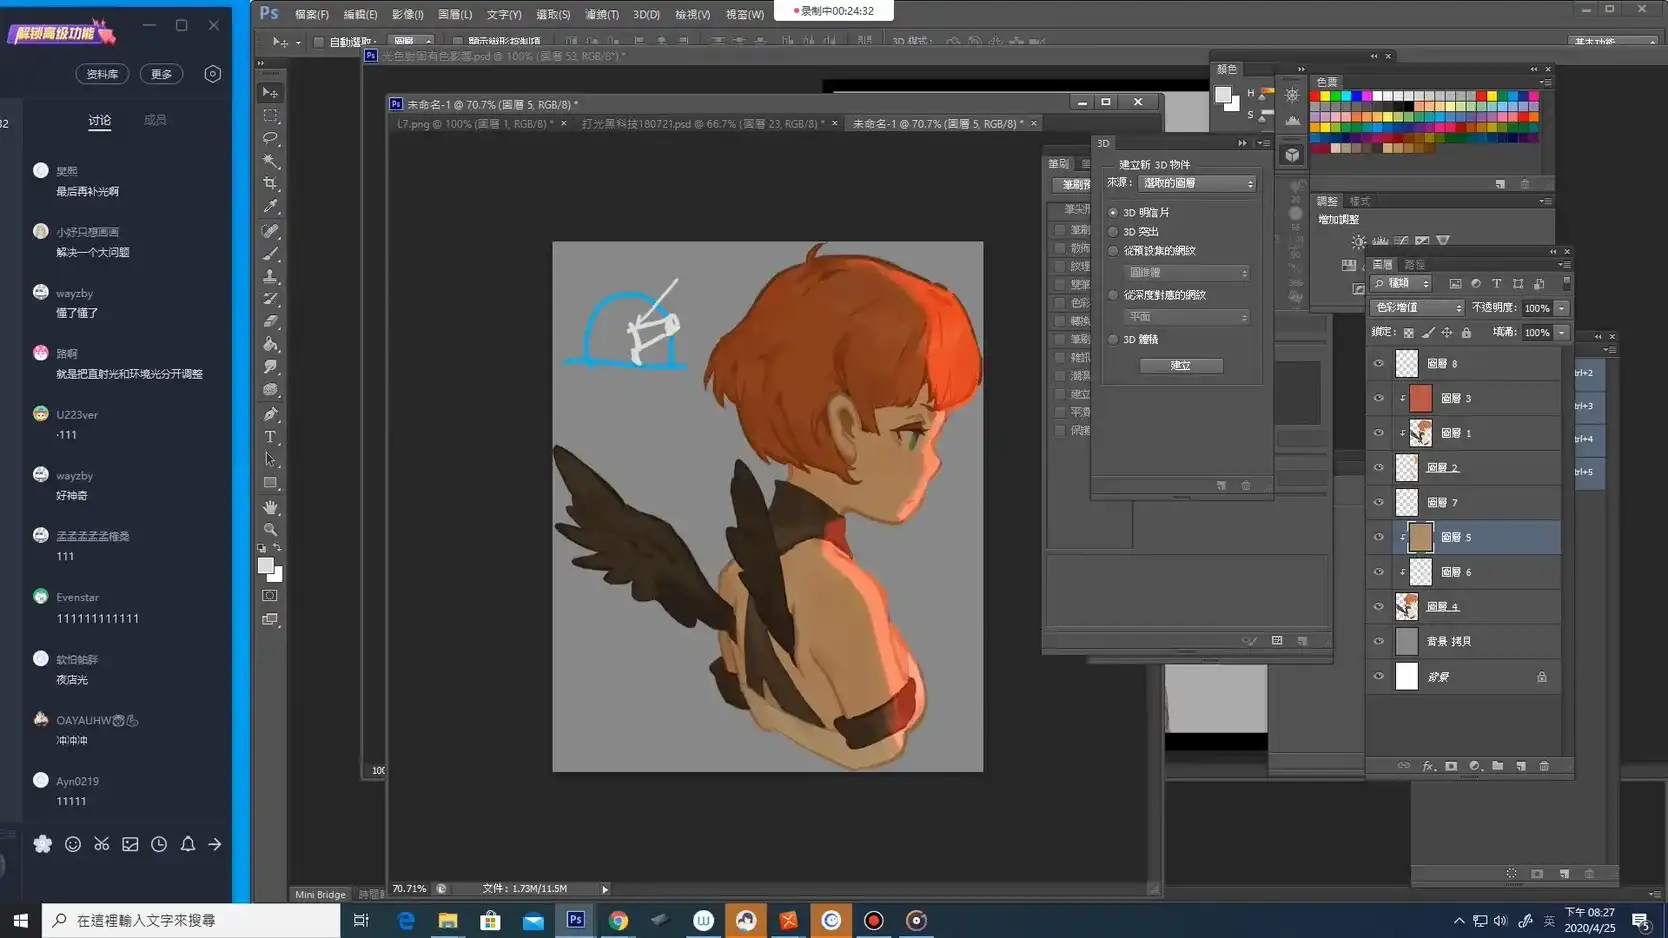This screenshot has height=938, width=1668.
Task: Hide layer 圖層 8 visibility eye
Action: [1379, 364]
